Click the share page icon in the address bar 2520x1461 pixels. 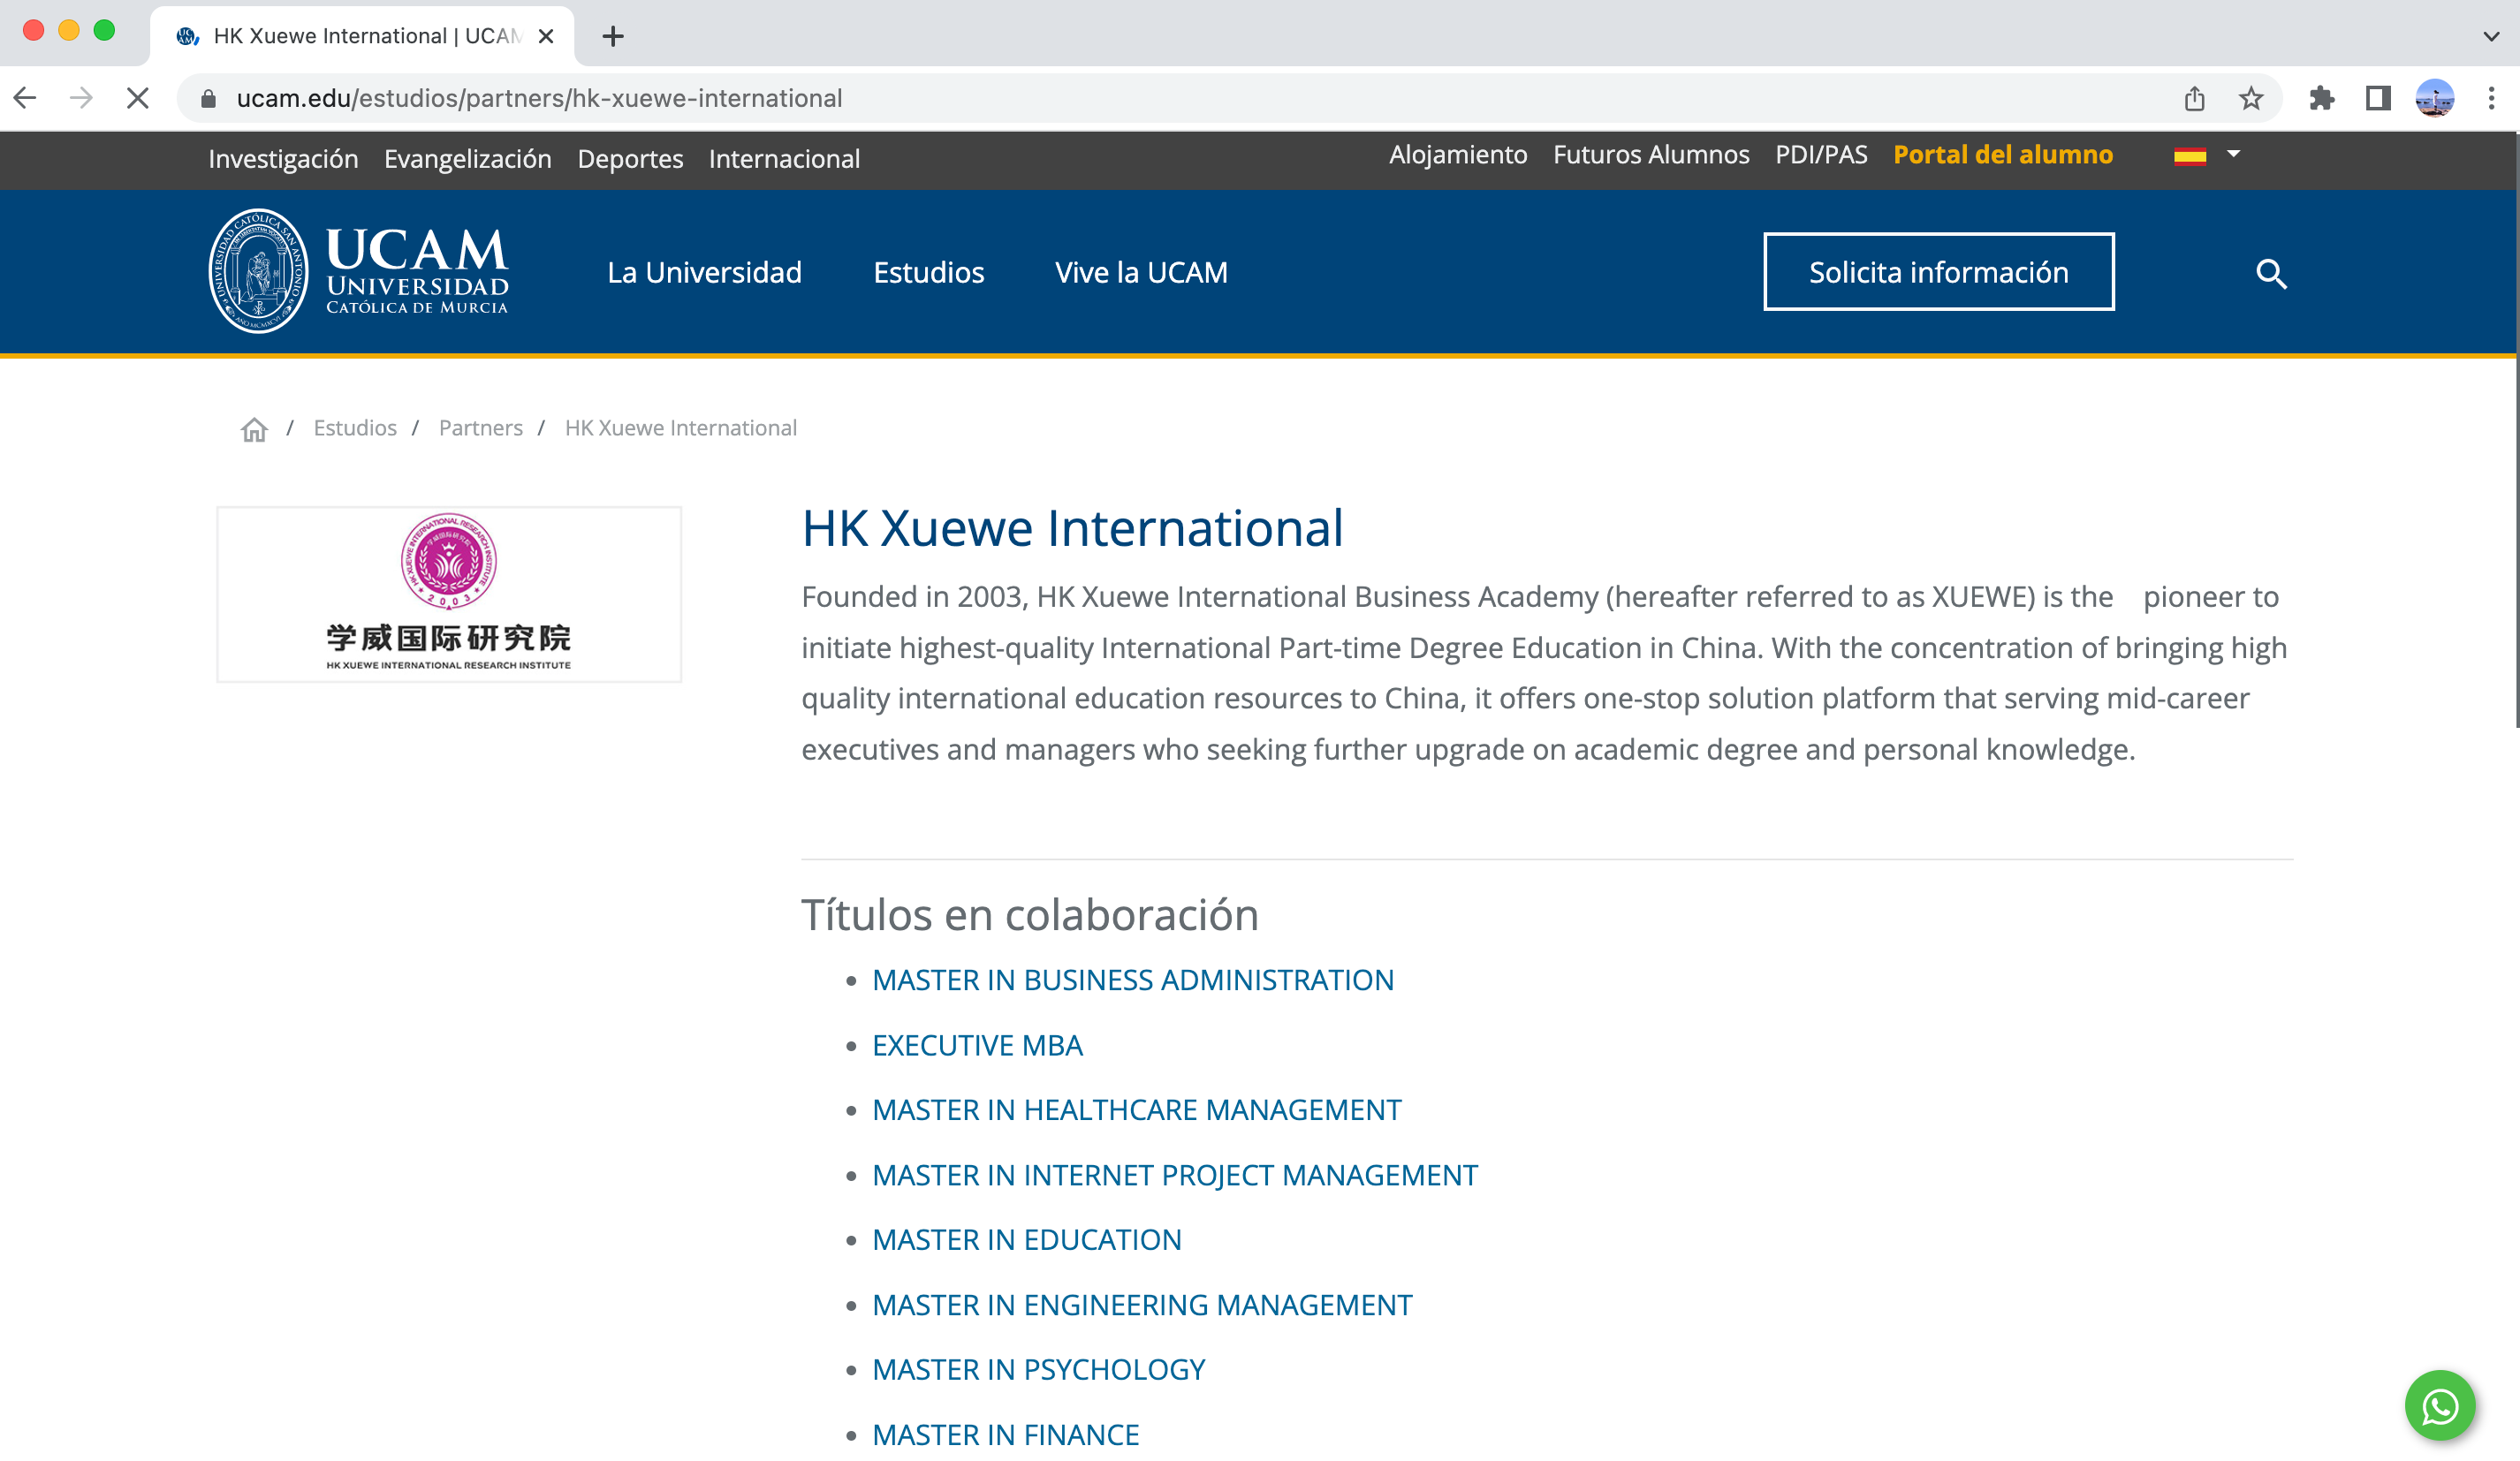click(x=2194, y=98)
